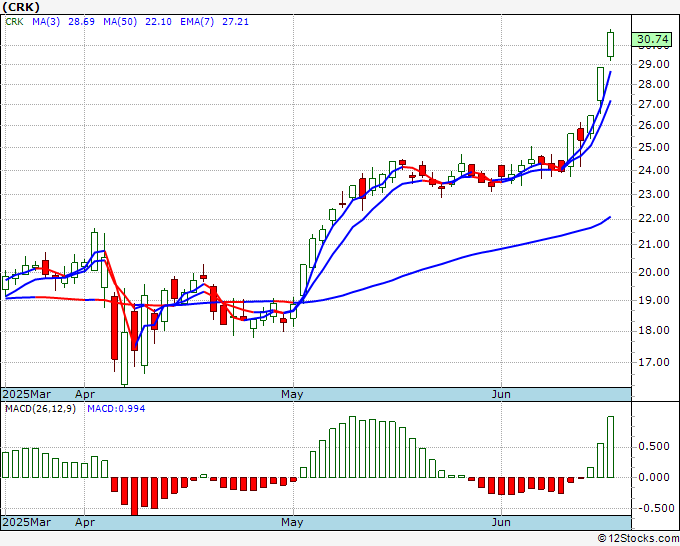Click the 25.00 price axis label

(654, 147)
